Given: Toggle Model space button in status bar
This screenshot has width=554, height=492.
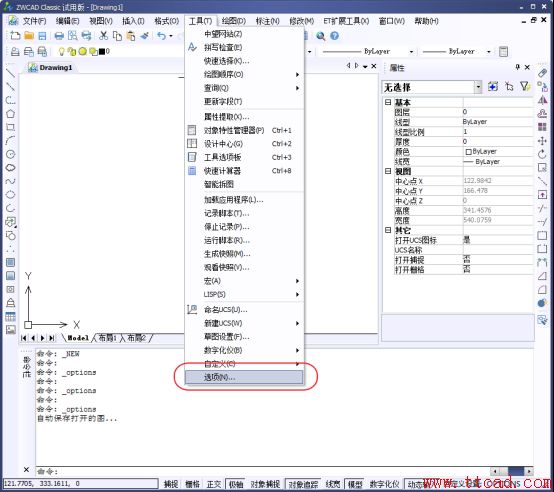Looking at the screenshot, I should point(355,484).
